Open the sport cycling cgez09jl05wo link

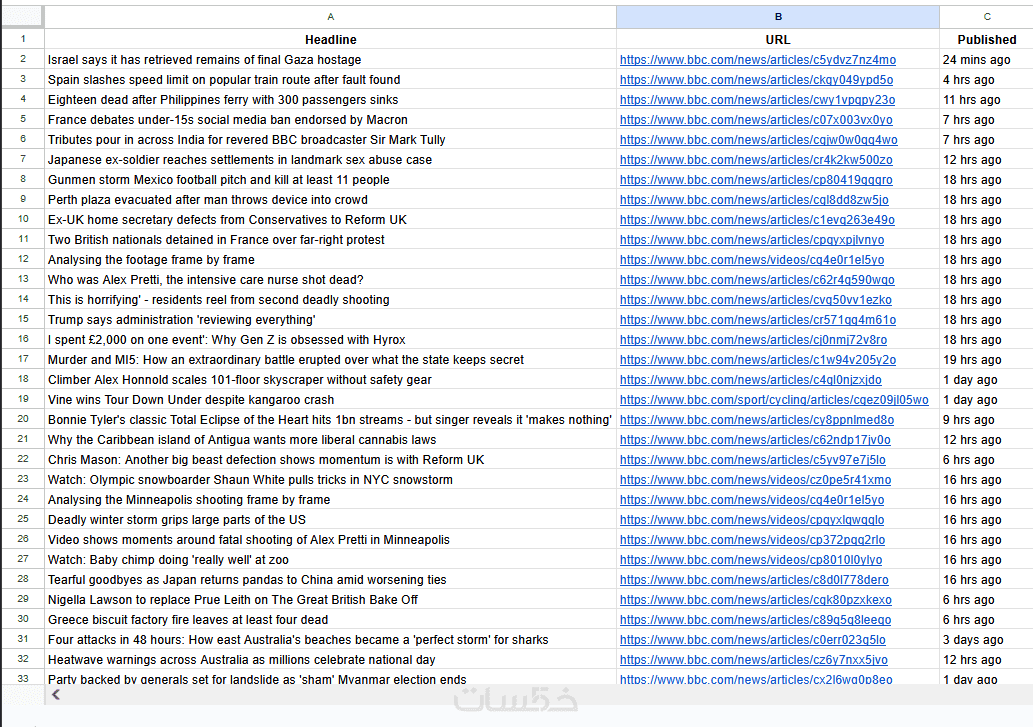coord(774,400)
